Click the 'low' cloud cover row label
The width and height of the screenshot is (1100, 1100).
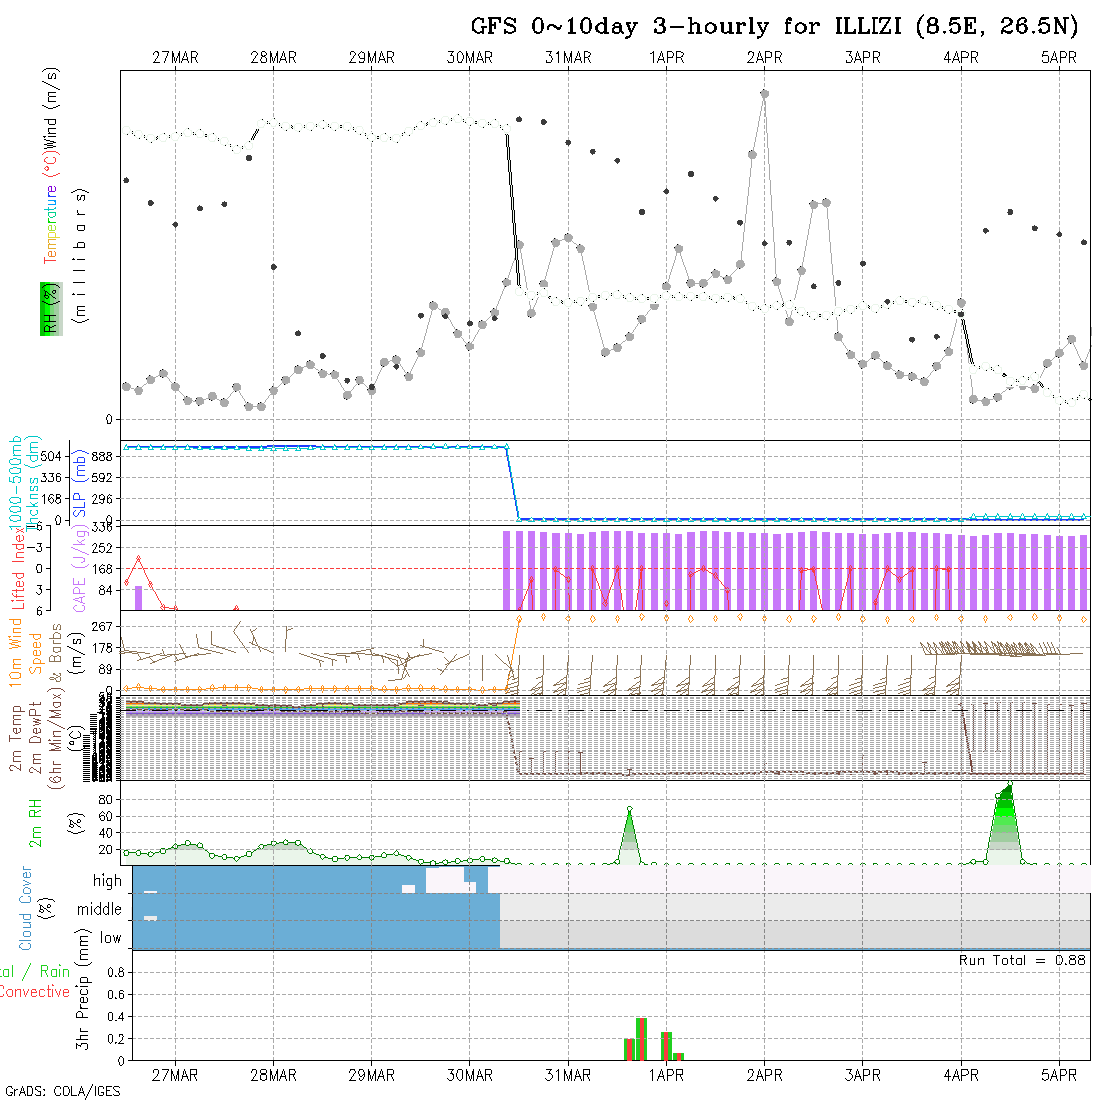(x=110, y=938)
